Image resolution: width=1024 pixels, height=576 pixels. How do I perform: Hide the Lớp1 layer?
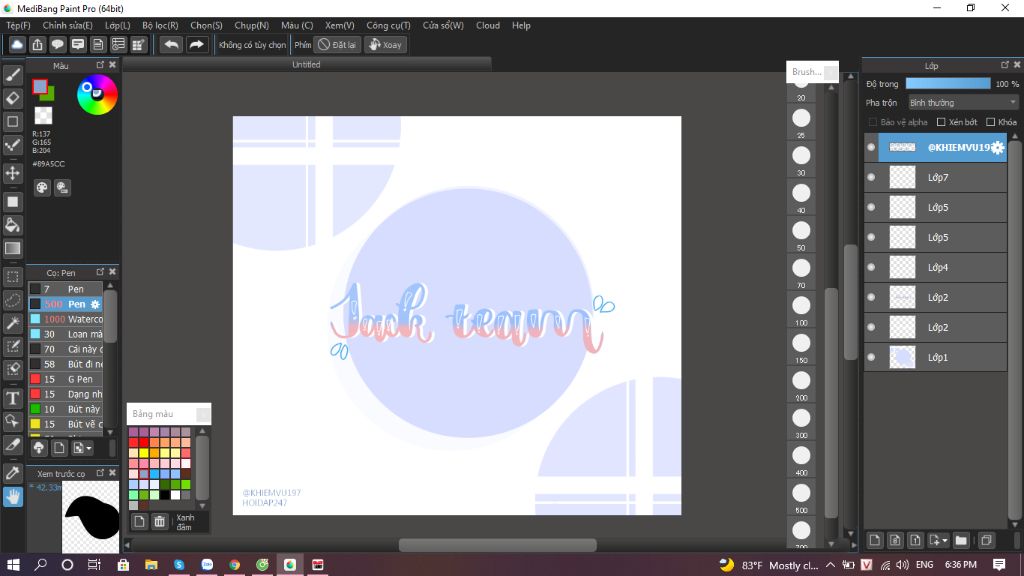[871, 357]
